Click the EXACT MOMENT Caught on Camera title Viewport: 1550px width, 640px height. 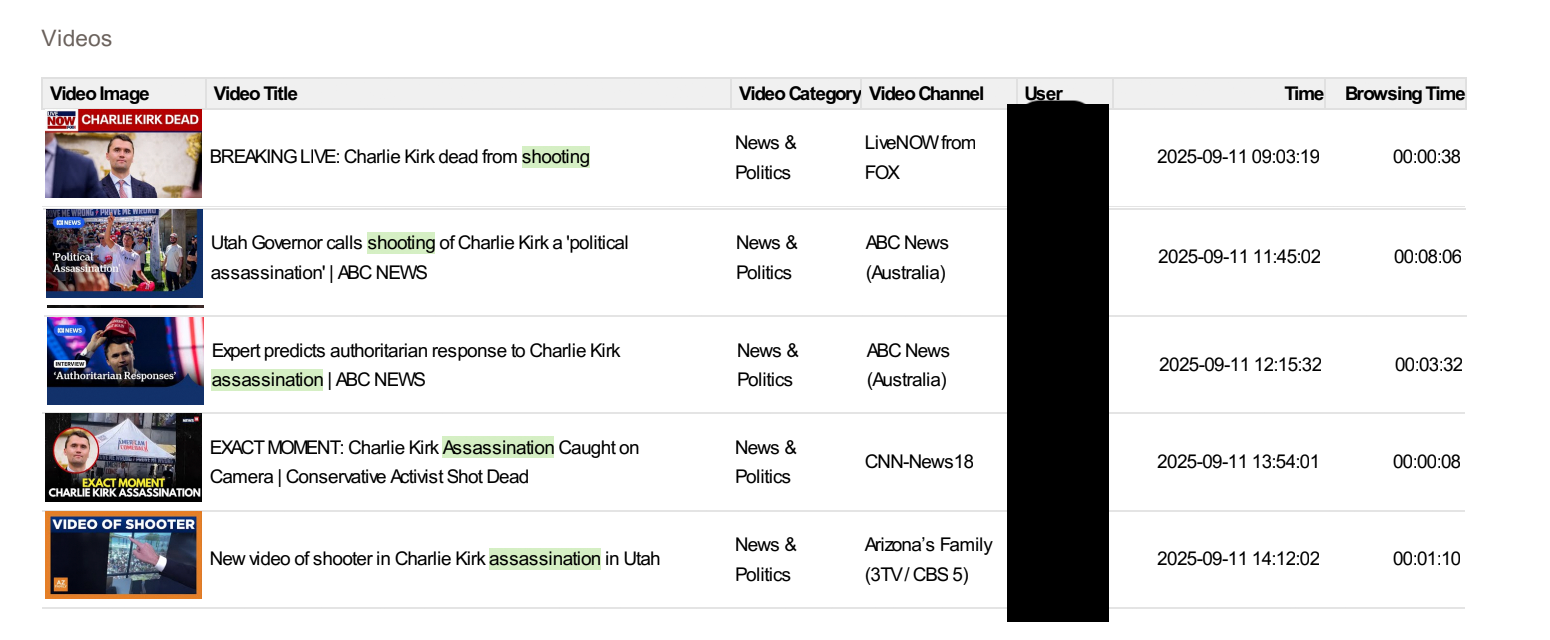(423, 461)
